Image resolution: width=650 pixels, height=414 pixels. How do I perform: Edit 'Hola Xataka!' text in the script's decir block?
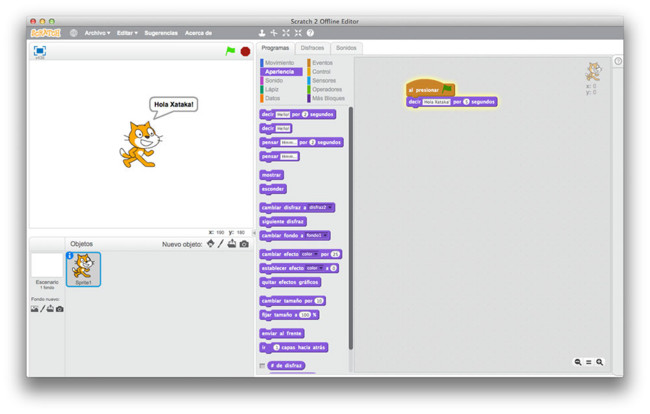pyautogui.click(x=437, y=102)
